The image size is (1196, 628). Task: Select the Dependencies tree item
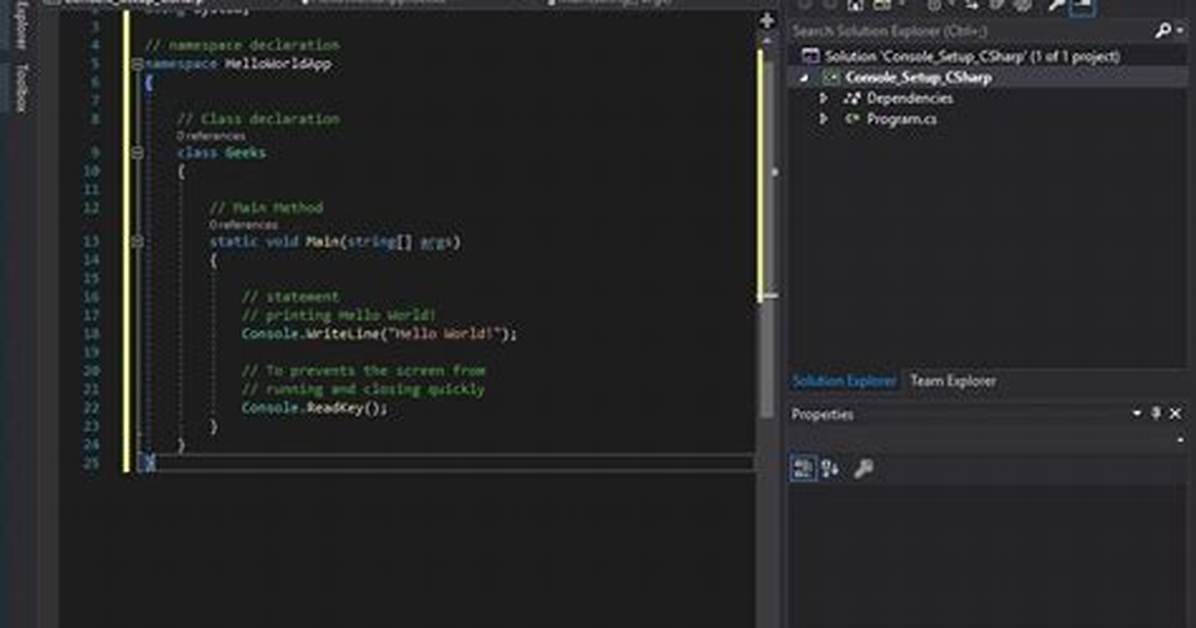pyautogui.click(x=909, y=98)
